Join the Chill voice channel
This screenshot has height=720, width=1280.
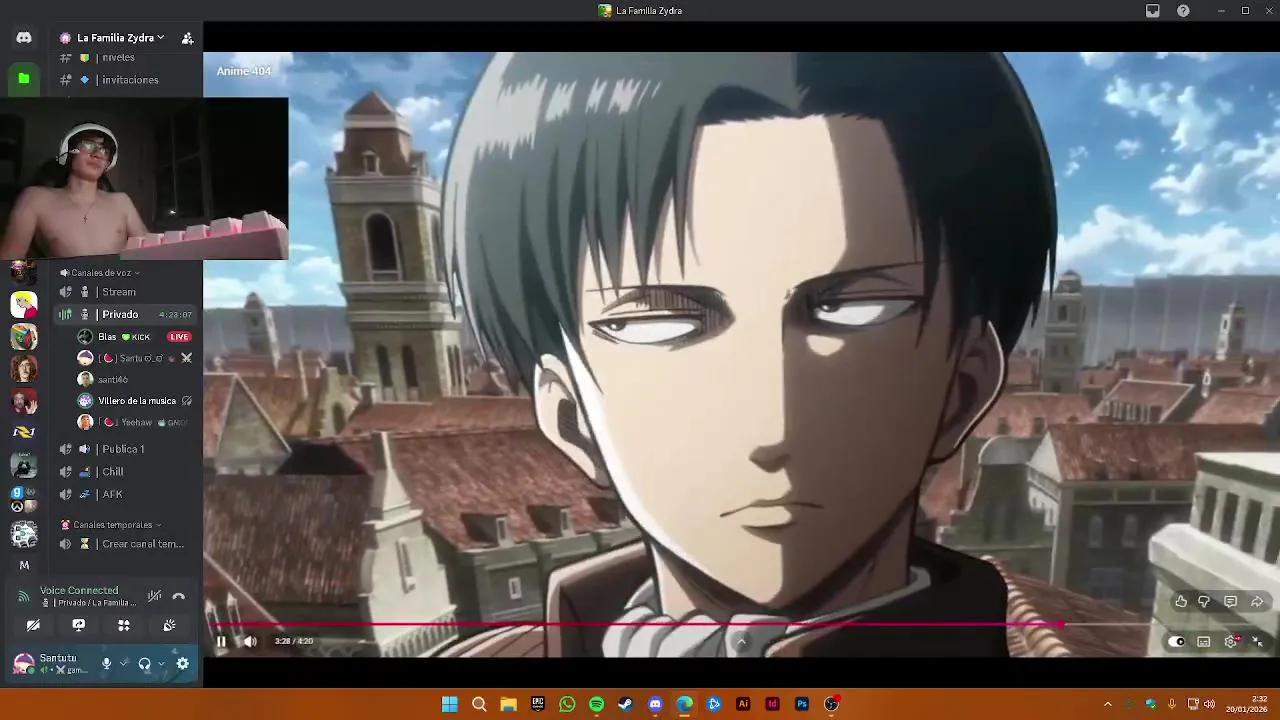[125, 472]
